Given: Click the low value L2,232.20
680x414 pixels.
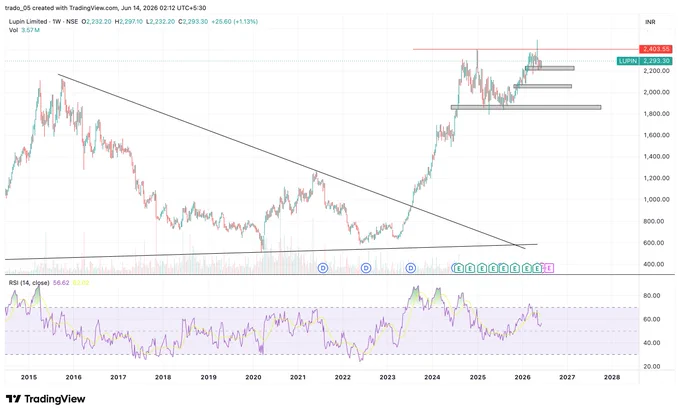Looking at the screenshot, I should click(x=160, y=21).
